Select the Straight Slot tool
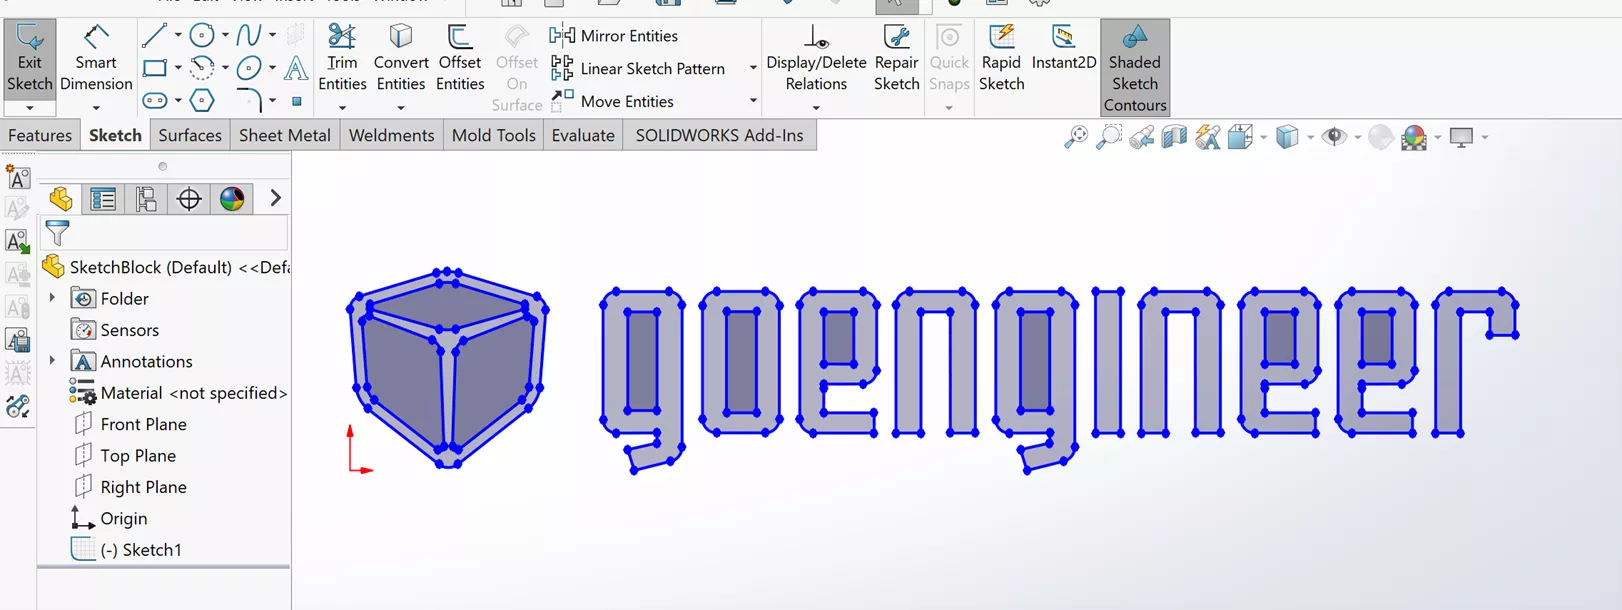This screenshot has height=610, width=1622. (154, 101)
